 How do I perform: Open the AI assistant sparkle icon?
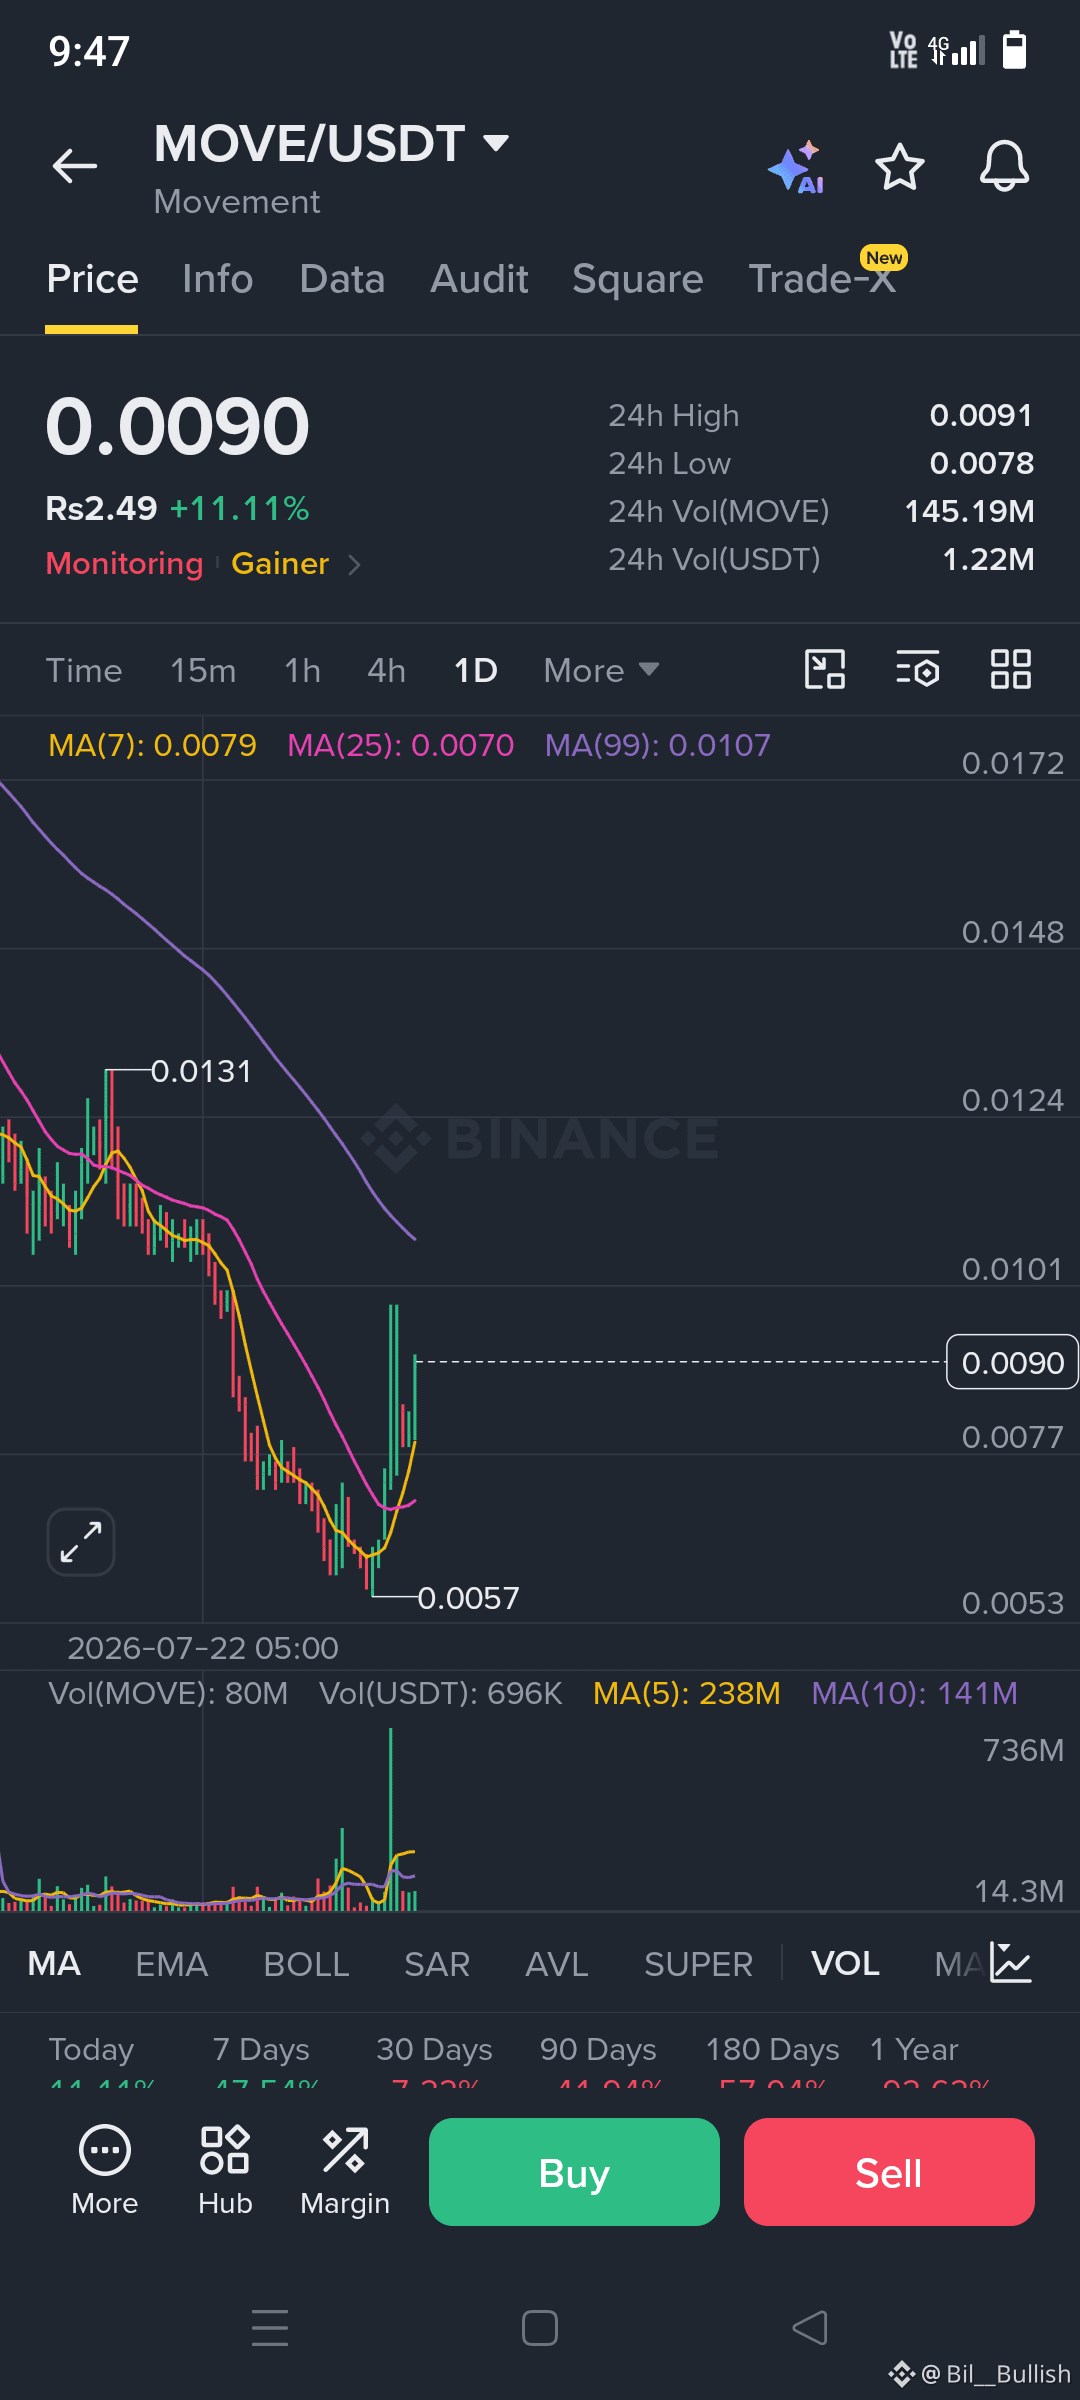797,167
